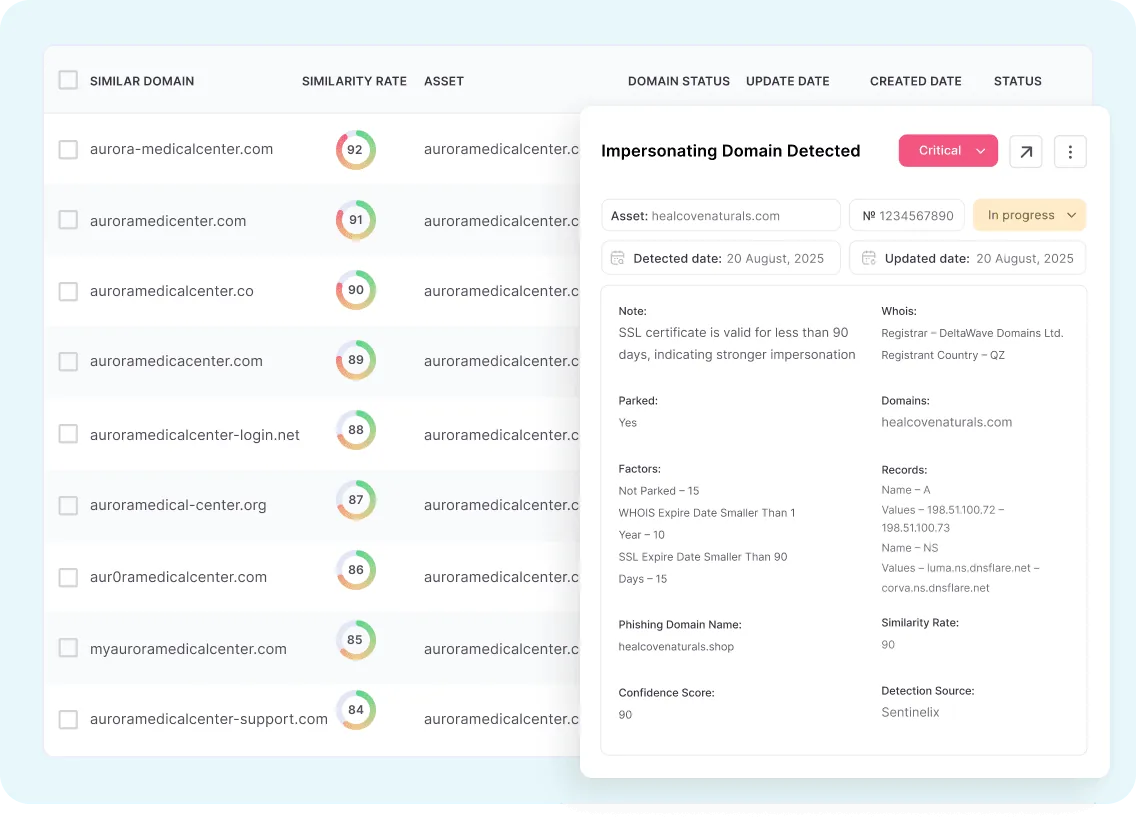Check the box for aurora-medicalcenter.com

pyautogui.click(x=68, y=150)
